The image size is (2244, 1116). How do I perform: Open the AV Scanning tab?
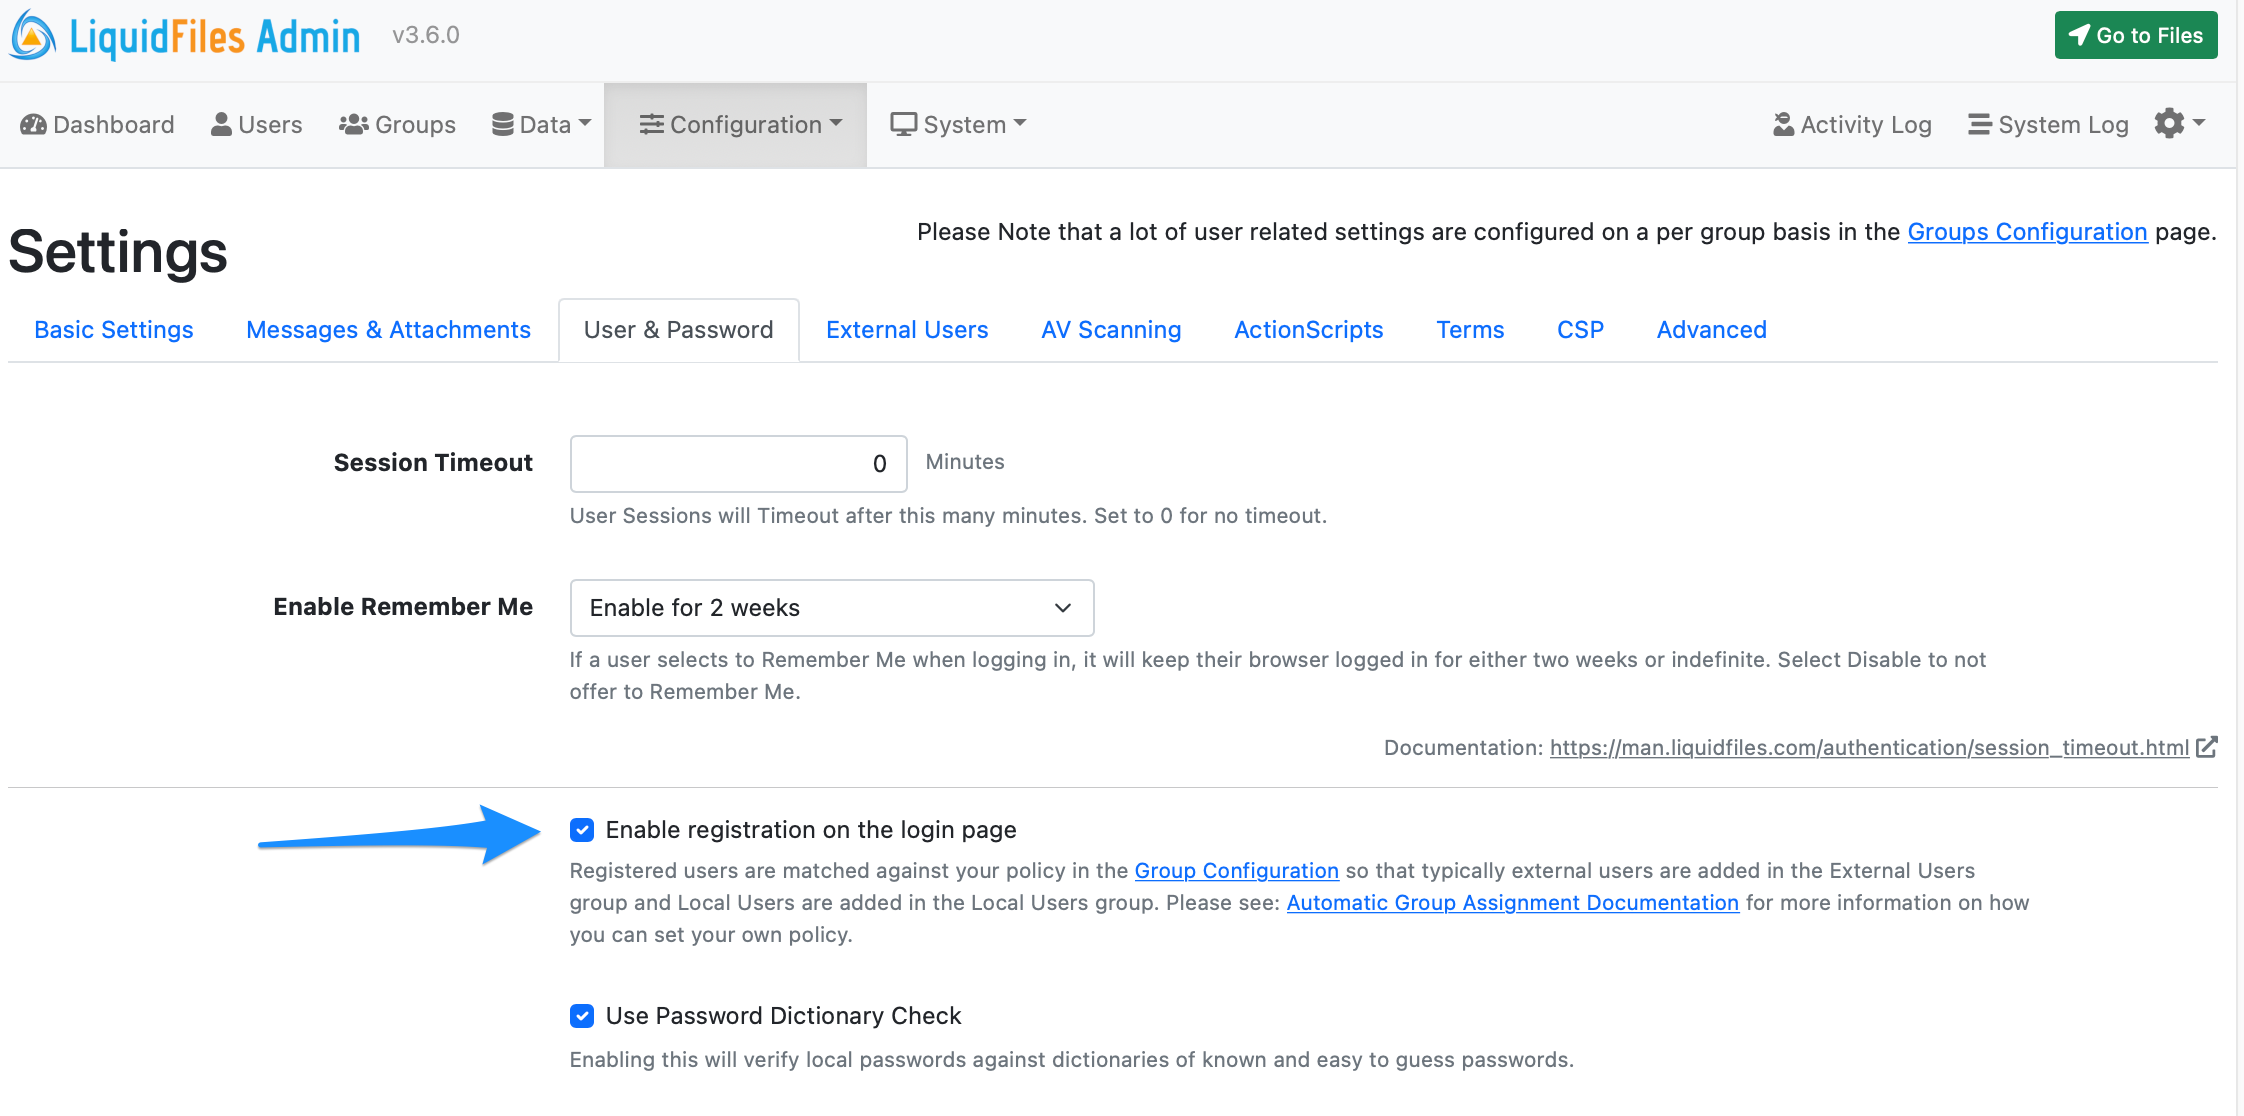tap(1111, 329)
